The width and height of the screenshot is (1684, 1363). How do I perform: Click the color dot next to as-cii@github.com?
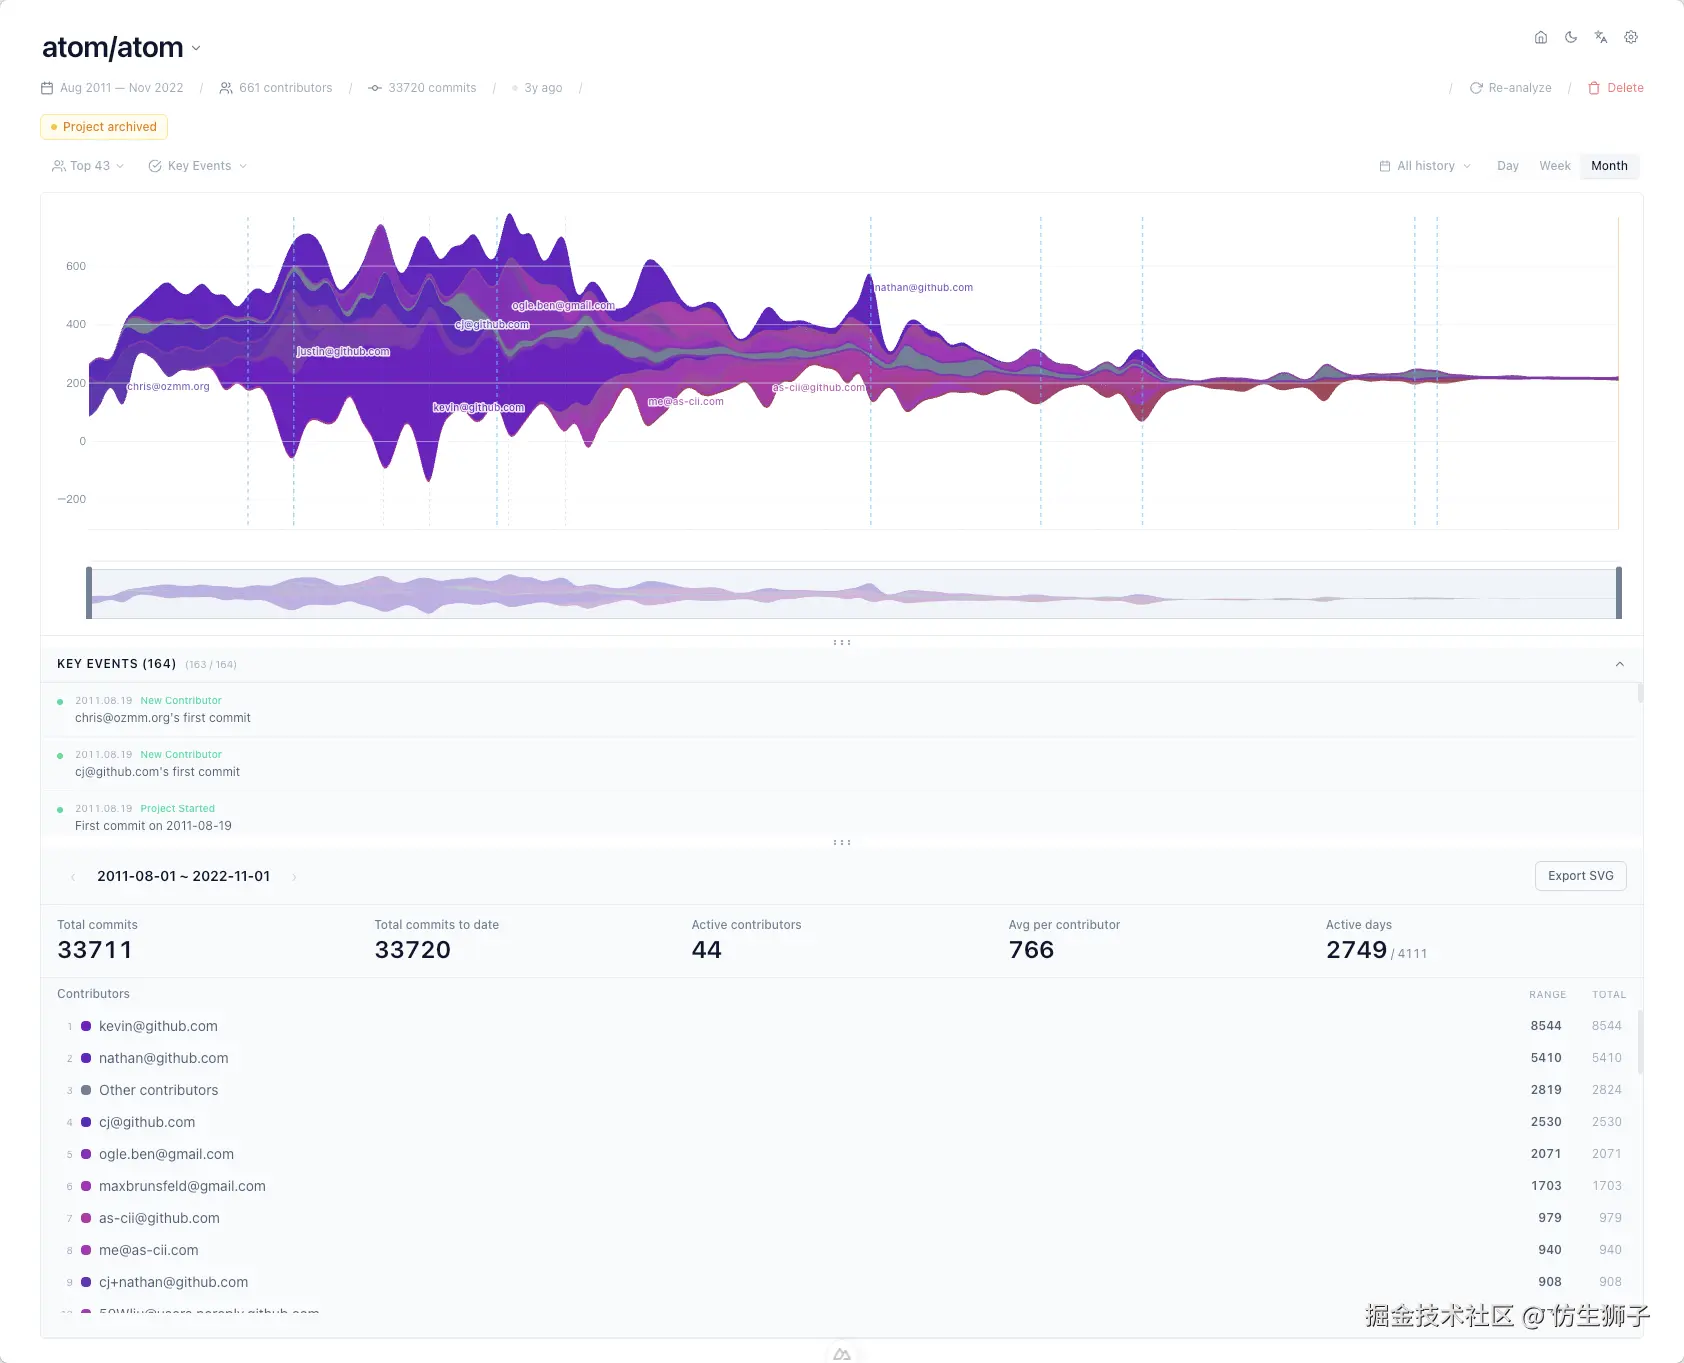point(86,1218)
